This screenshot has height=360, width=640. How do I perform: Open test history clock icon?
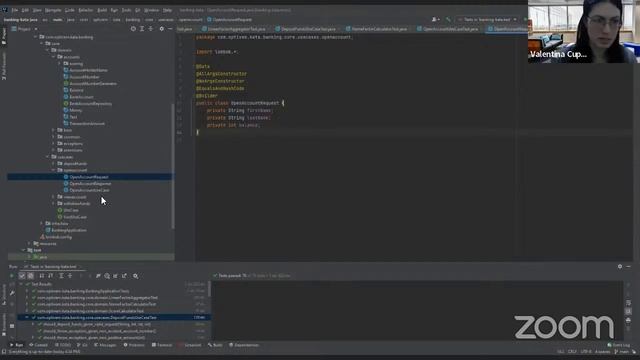107,276
